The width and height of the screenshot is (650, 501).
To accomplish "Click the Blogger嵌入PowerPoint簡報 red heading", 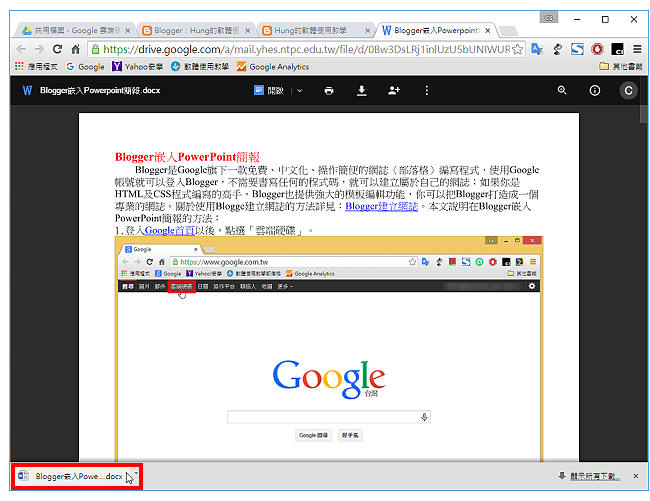I will pos(187,157).
